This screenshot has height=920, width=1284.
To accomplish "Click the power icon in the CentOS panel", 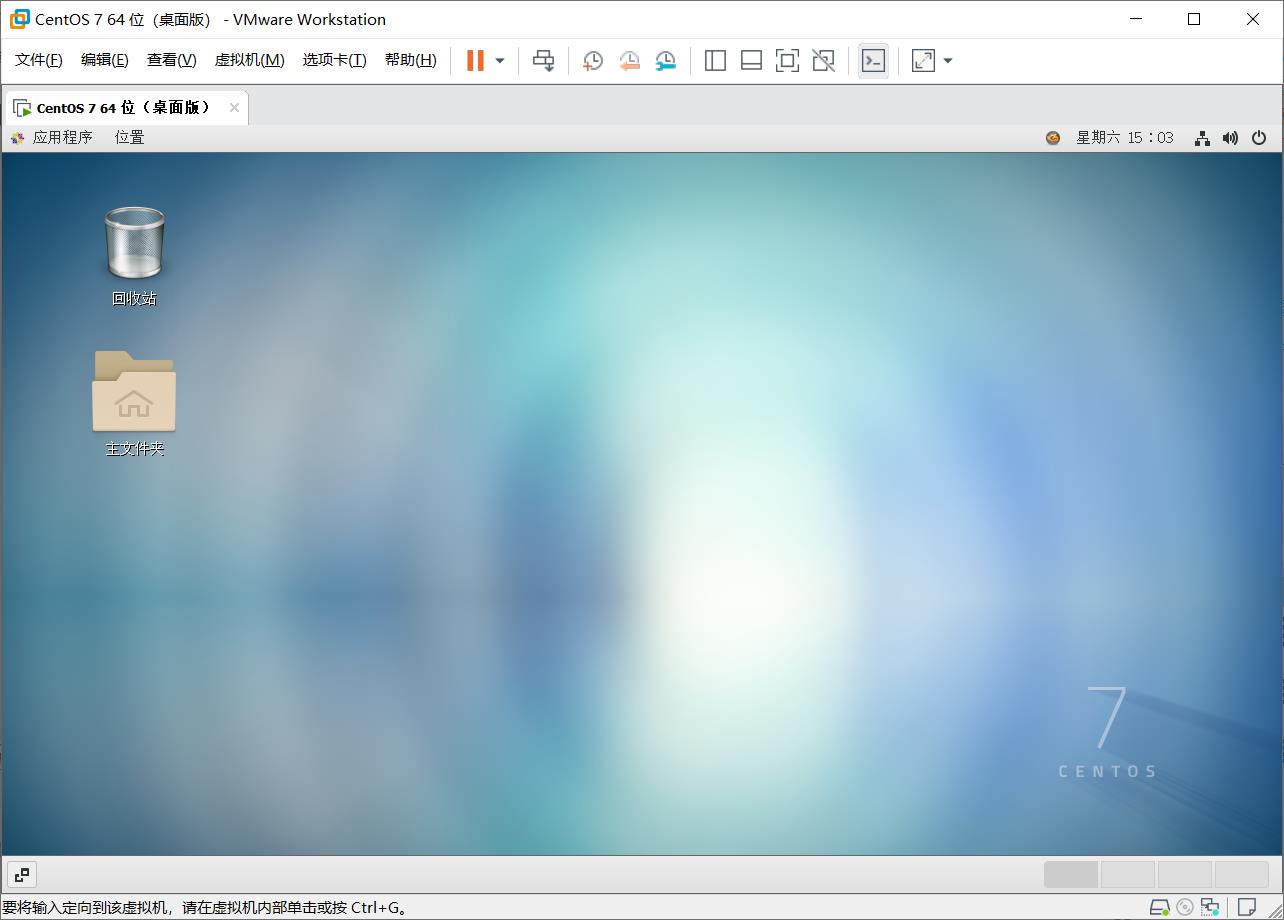I will pyautogui.click(x=1259, y=138).
